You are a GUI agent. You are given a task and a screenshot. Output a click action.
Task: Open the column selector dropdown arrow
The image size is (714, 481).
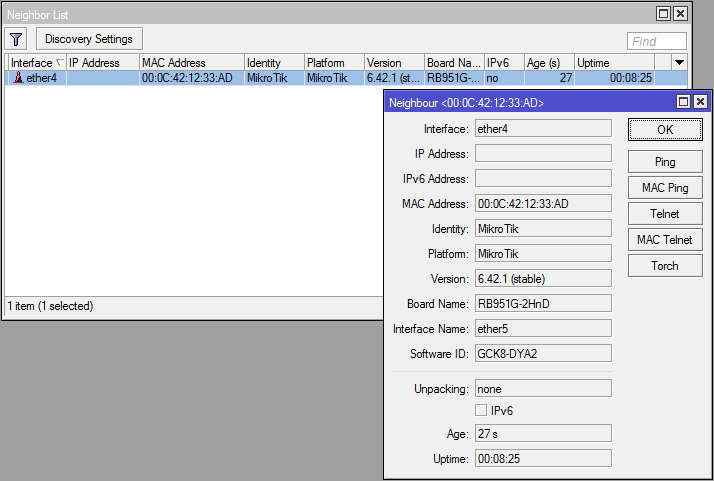coord(679,62)
